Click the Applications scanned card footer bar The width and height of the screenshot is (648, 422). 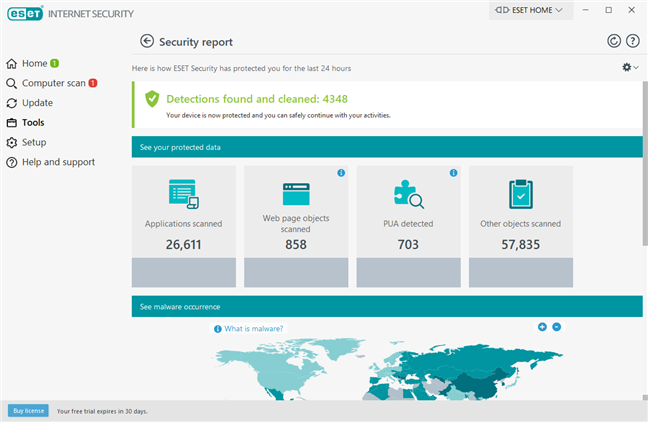click(183, 272)
